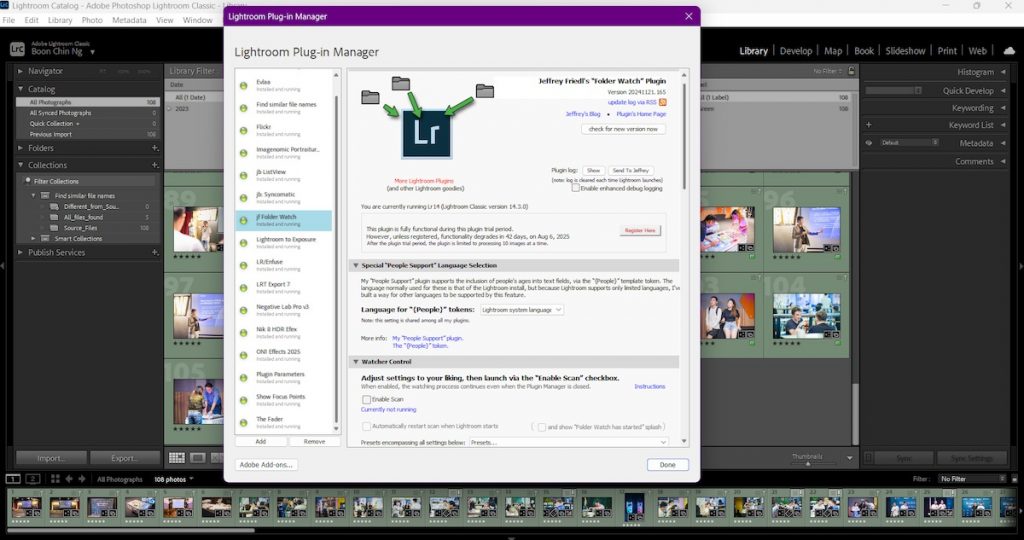Click Adobe Add-ons button
This screenshot has height=540, width=1024.
(265, 465)
